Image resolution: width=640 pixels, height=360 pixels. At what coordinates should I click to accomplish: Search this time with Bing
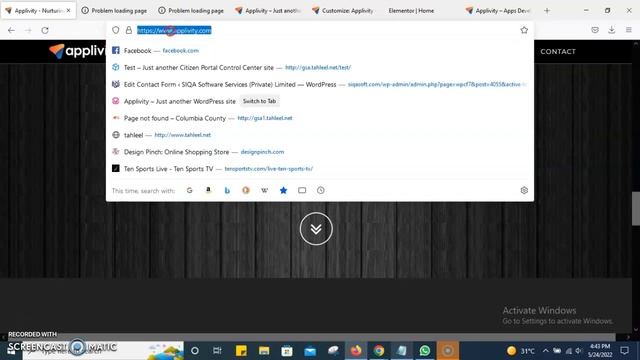tap(227, 190)
